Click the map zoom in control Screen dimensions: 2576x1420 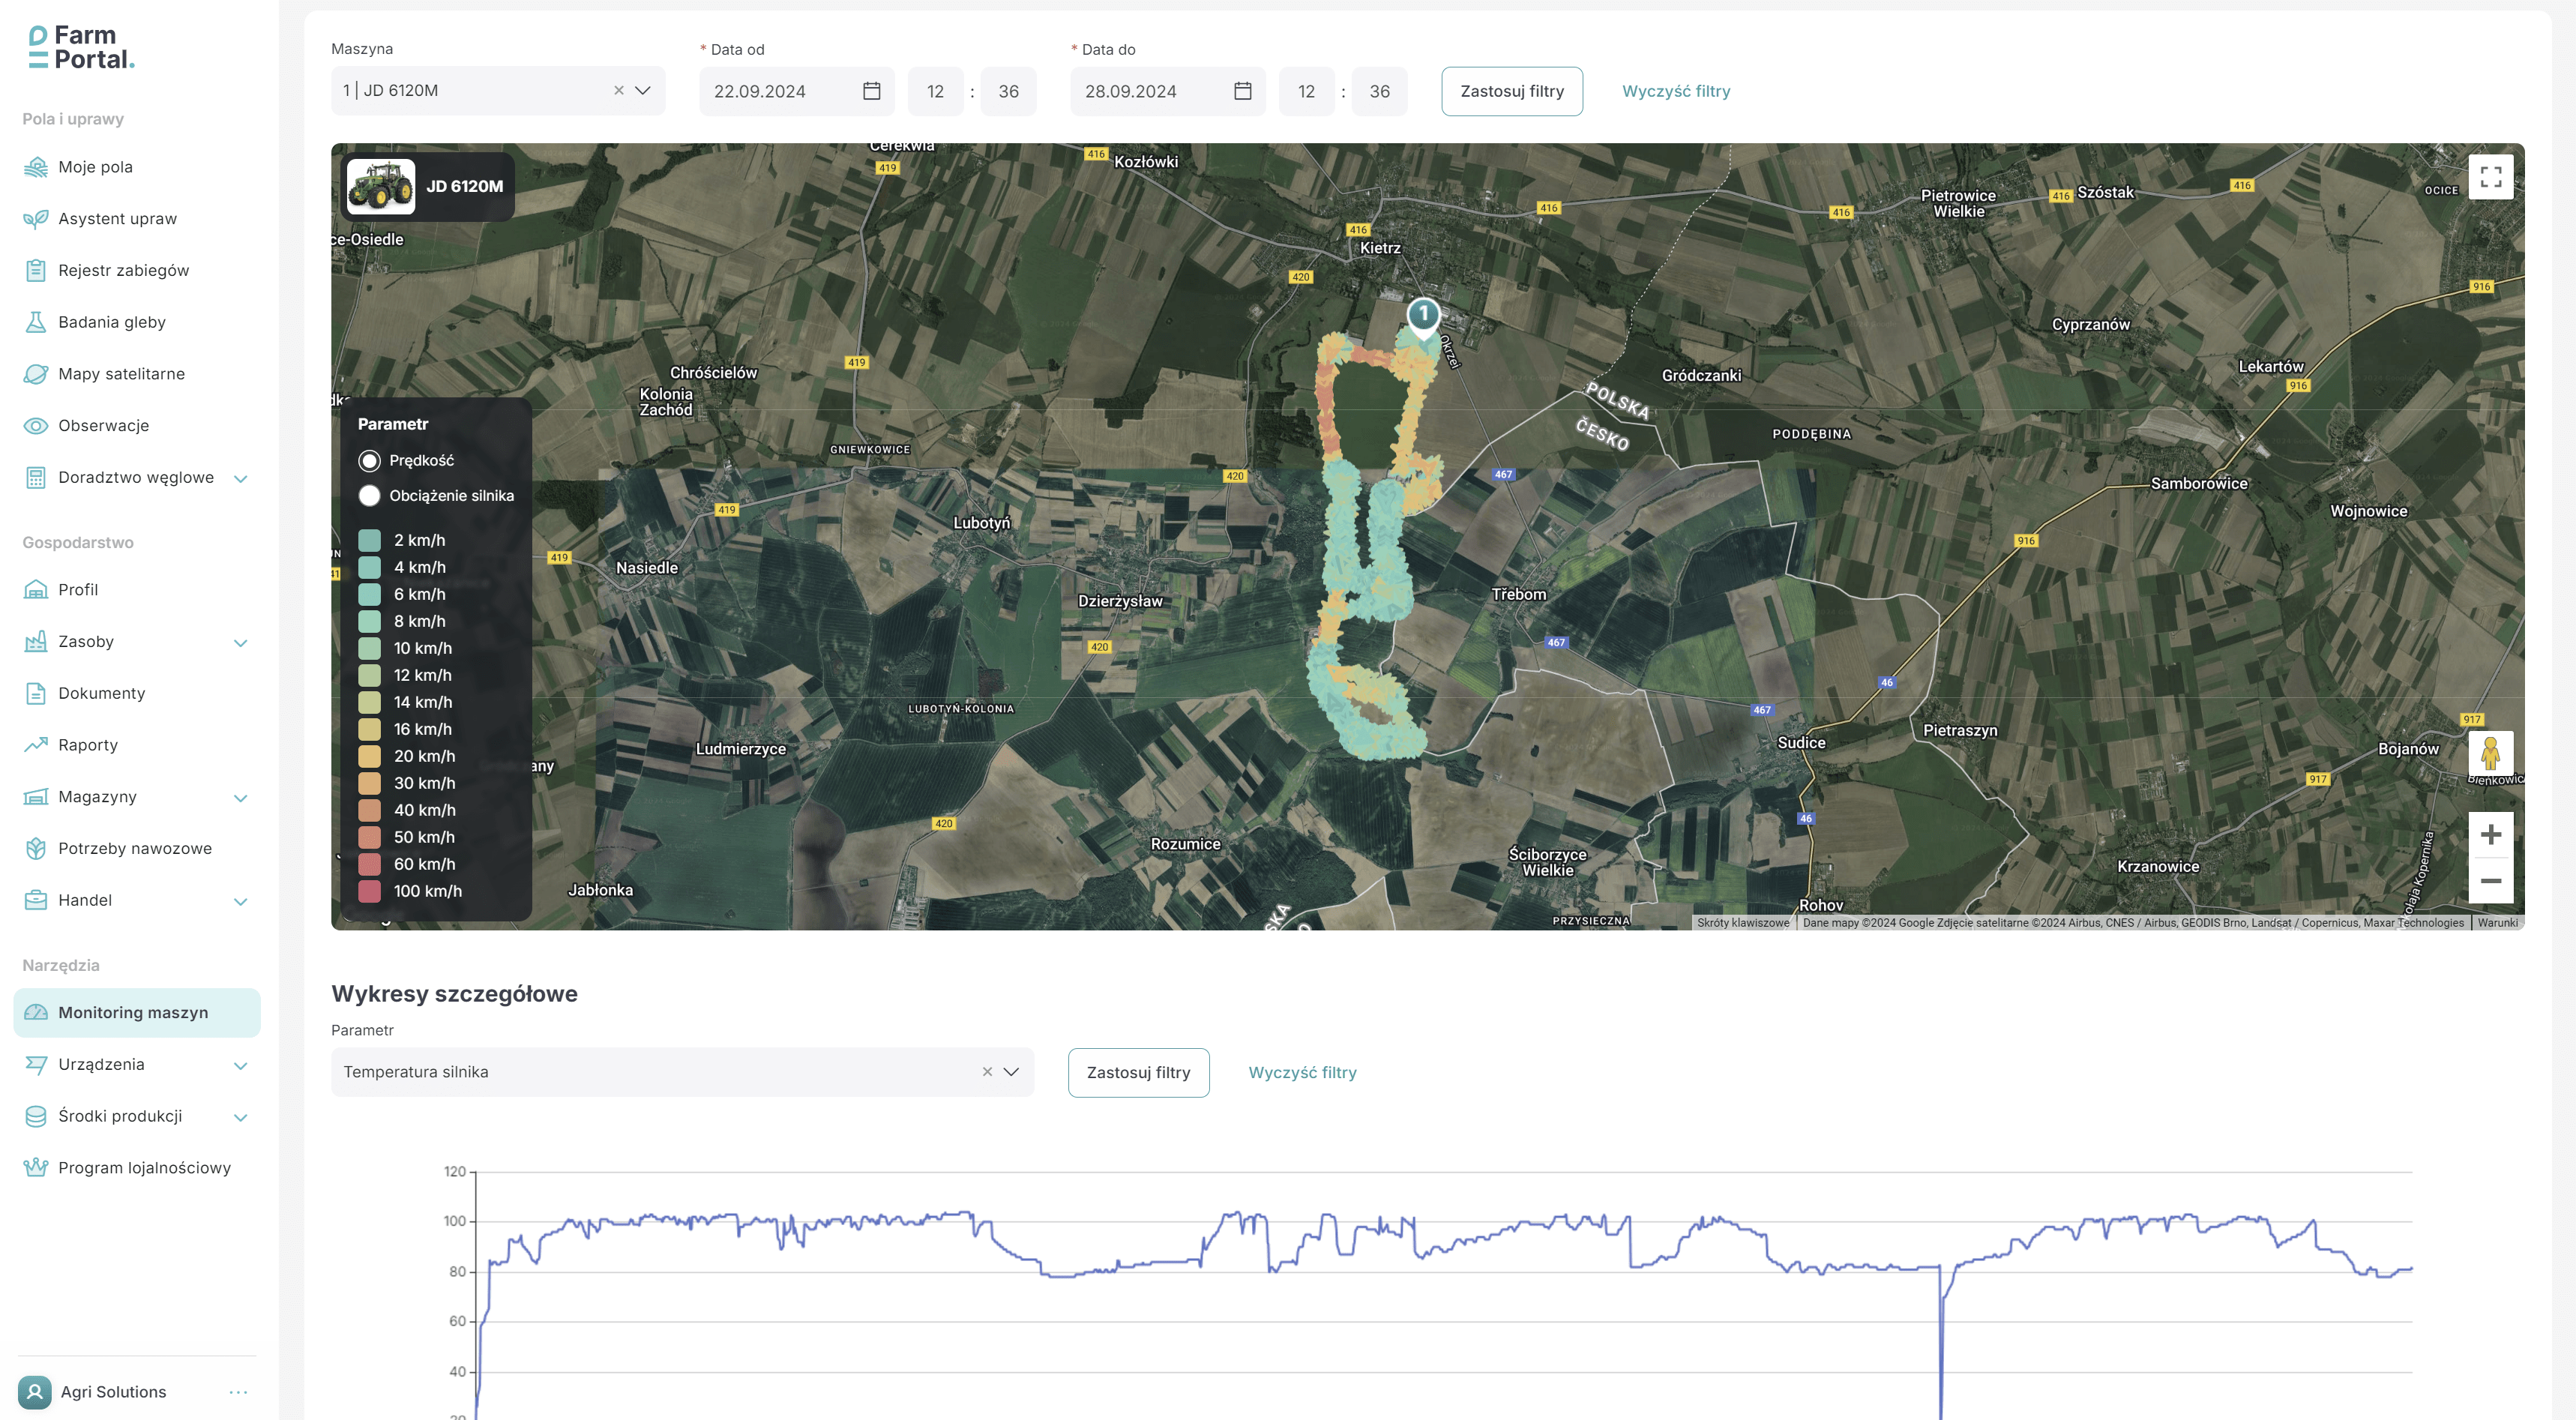pos(2492,834)
